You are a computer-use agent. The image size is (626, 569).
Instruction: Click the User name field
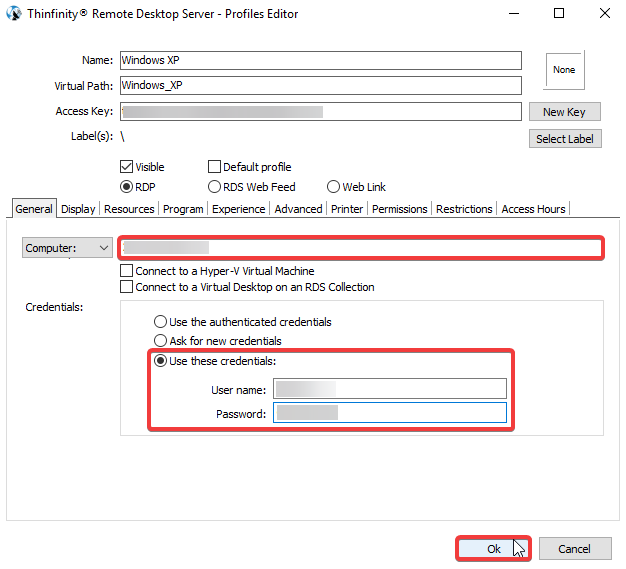390,389
